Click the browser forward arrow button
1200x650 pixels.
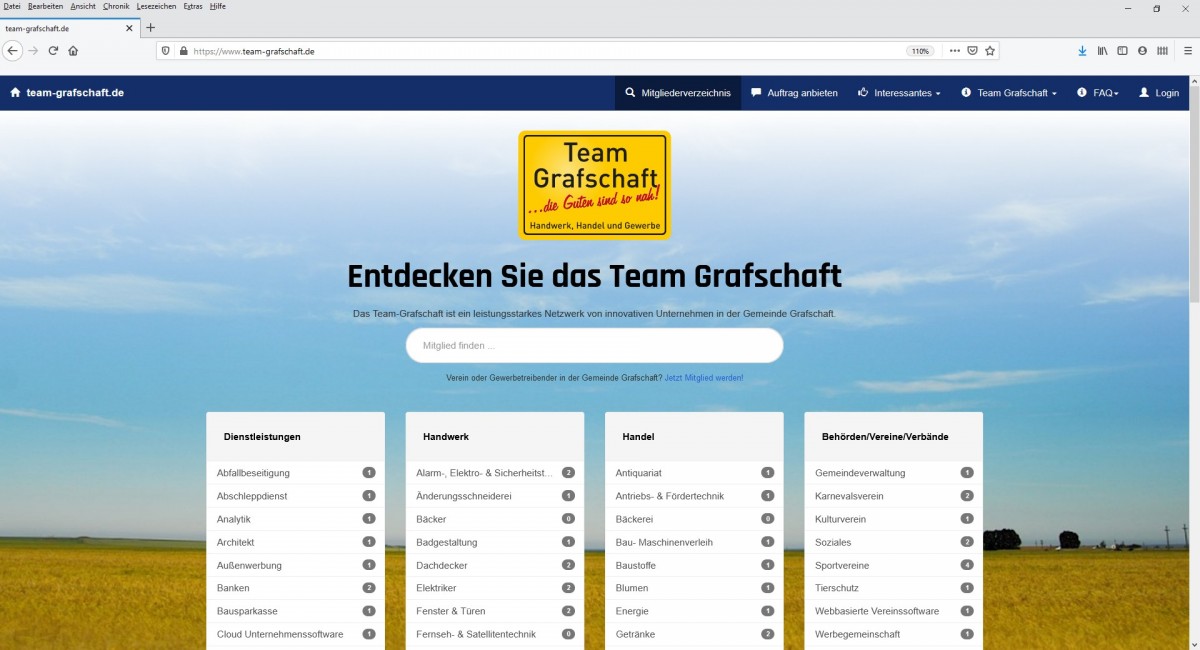(x=33, y=51)
